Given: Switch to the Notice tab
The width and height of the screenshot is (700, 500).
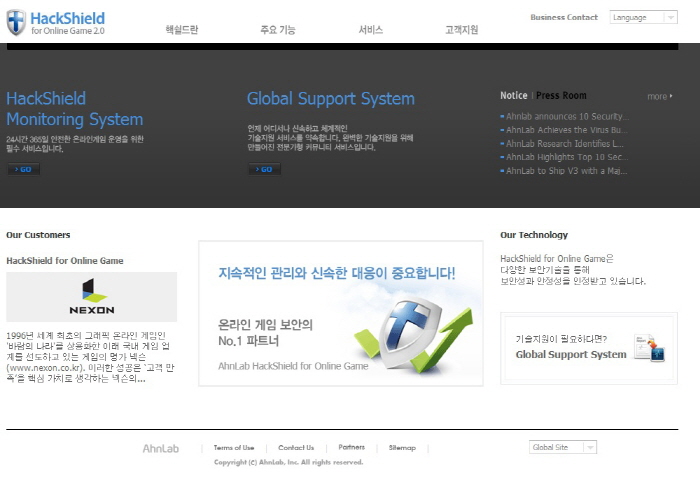Looking at the screenshot, I should click(x=513, y=96).
